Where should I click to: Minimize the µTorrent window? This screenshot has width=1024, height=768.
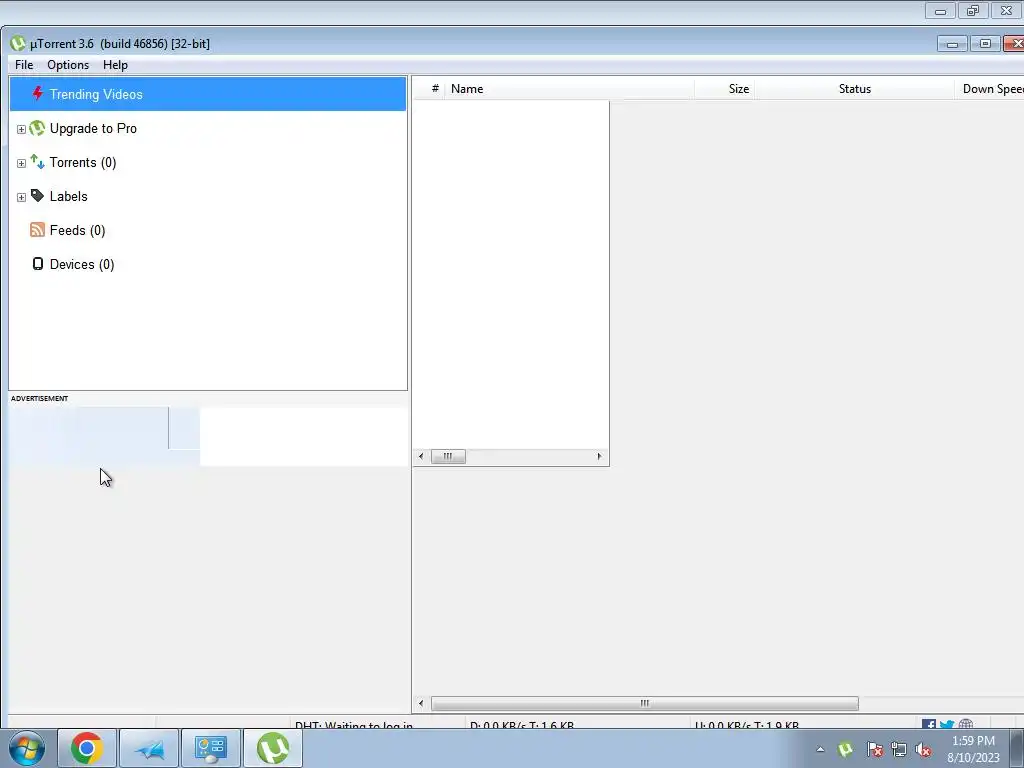coord(952,44)
